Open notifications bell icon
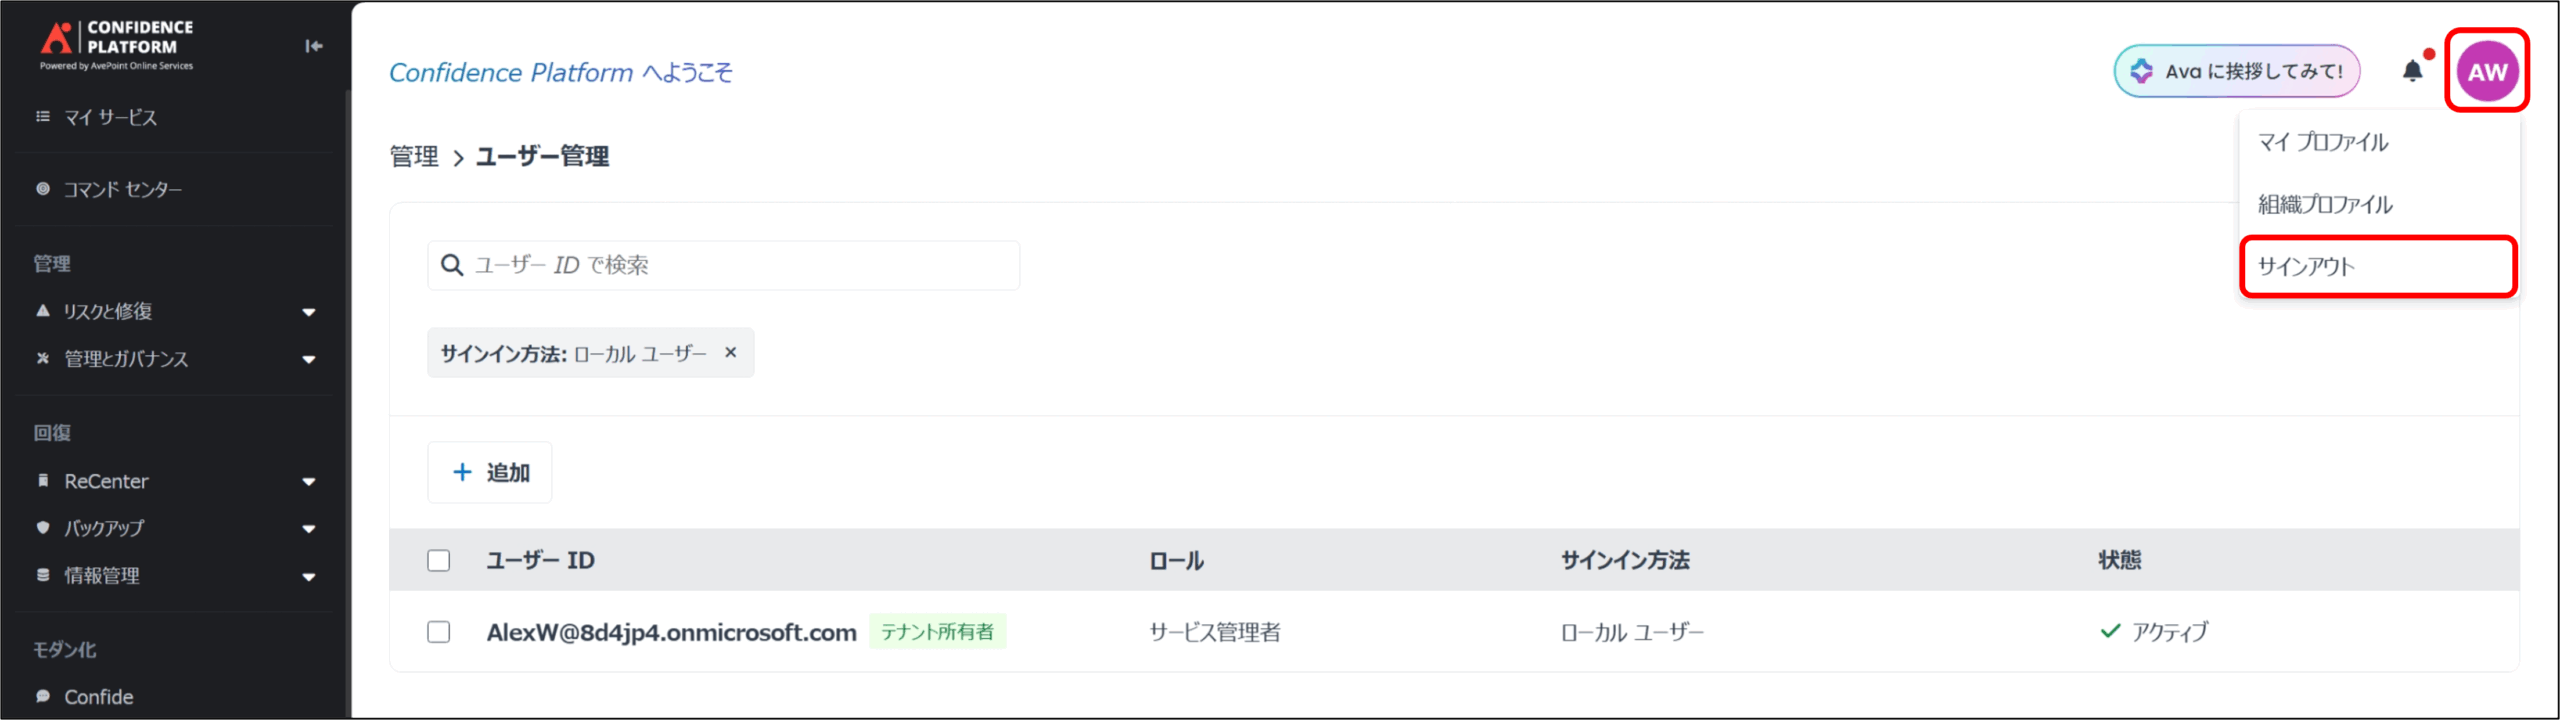 (2412, 71)
